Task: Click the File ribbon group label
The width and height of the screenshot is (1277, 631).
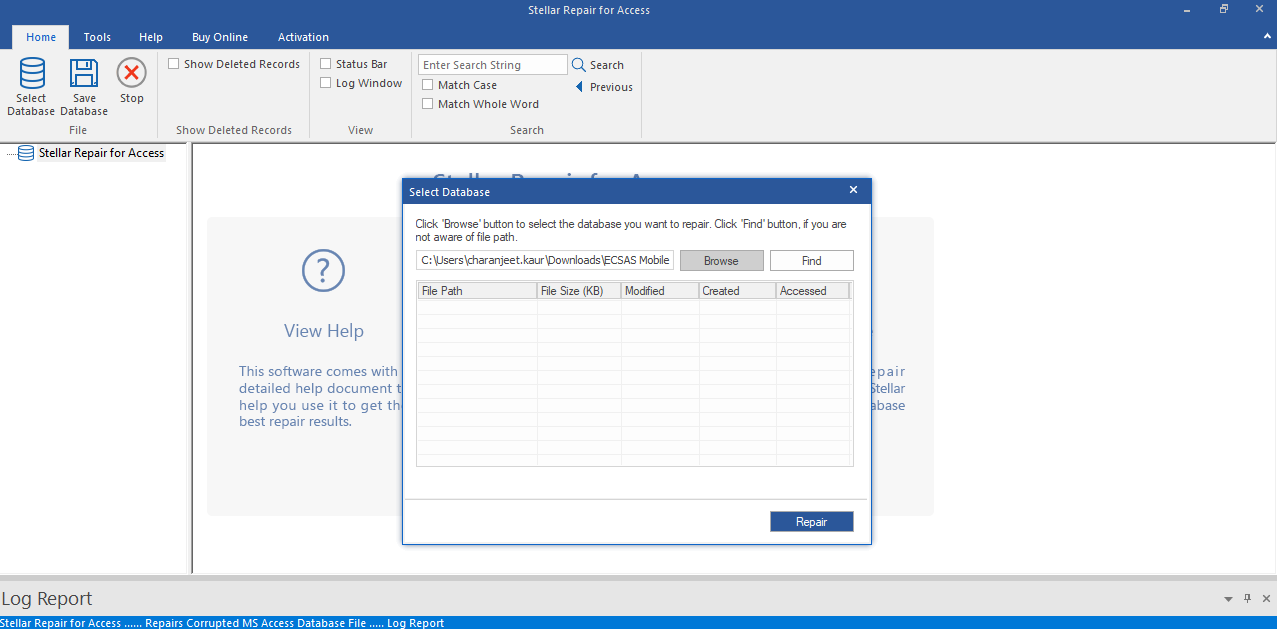Action: [x=78, y=130]
